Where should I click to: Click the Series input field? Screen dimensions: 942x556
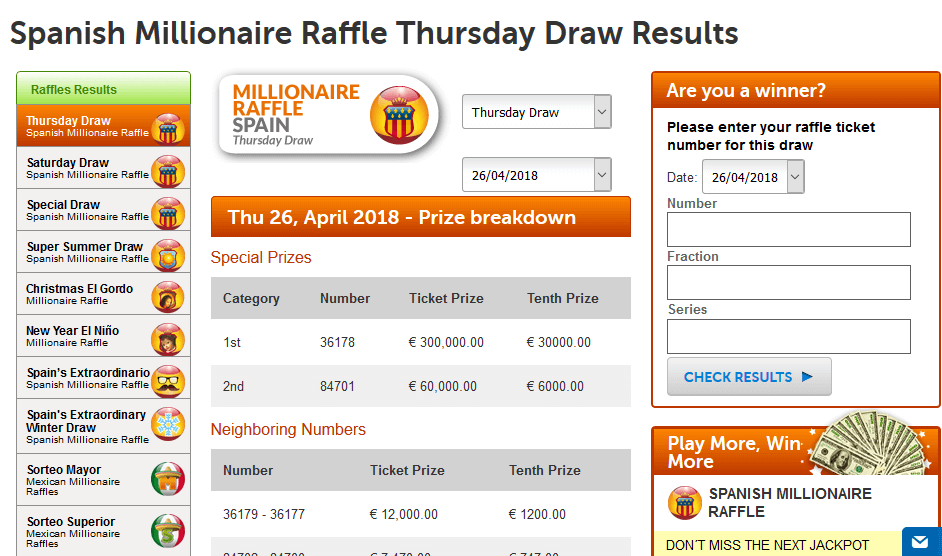point(789,336)
